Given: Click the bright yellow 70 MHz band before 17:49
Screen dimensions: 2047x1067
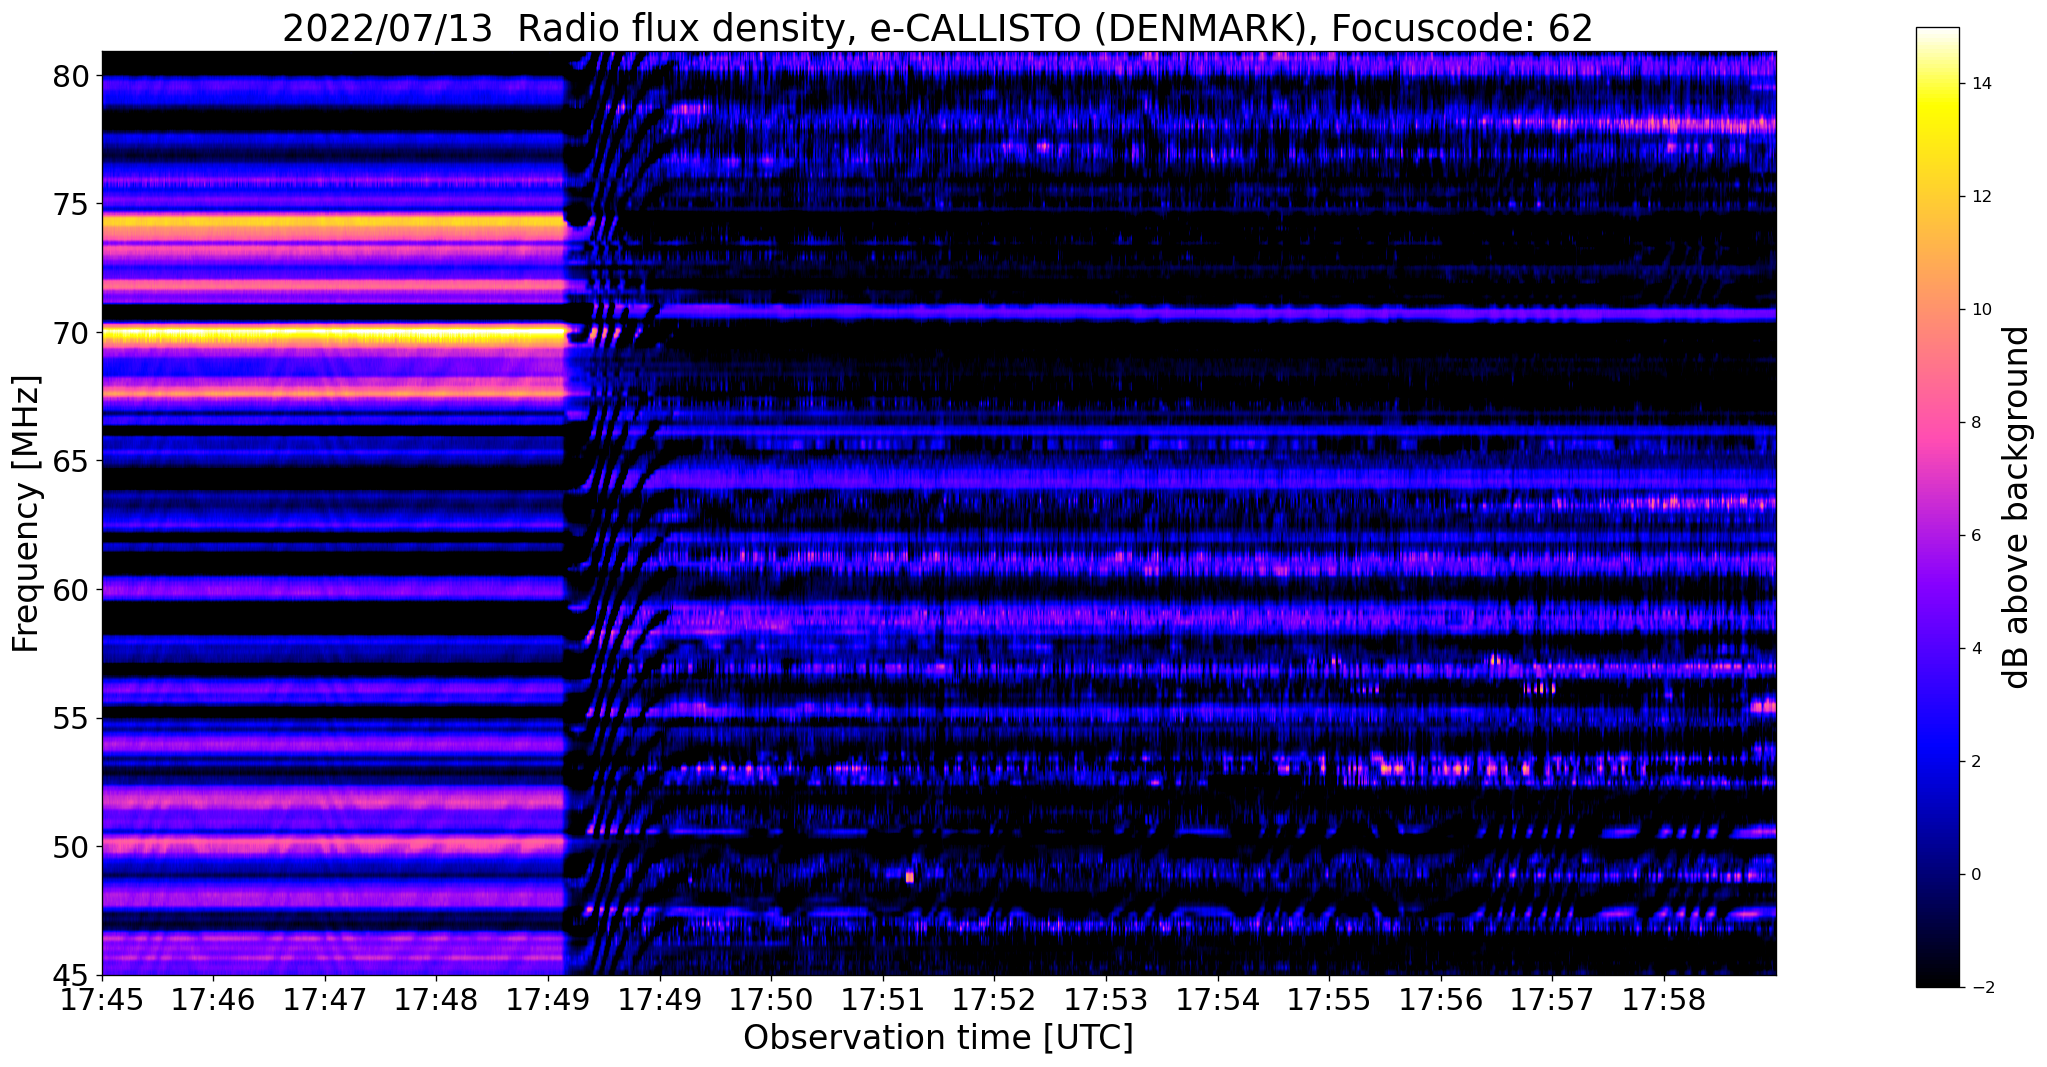Looking at the screenshot, I should click(335, 335).
